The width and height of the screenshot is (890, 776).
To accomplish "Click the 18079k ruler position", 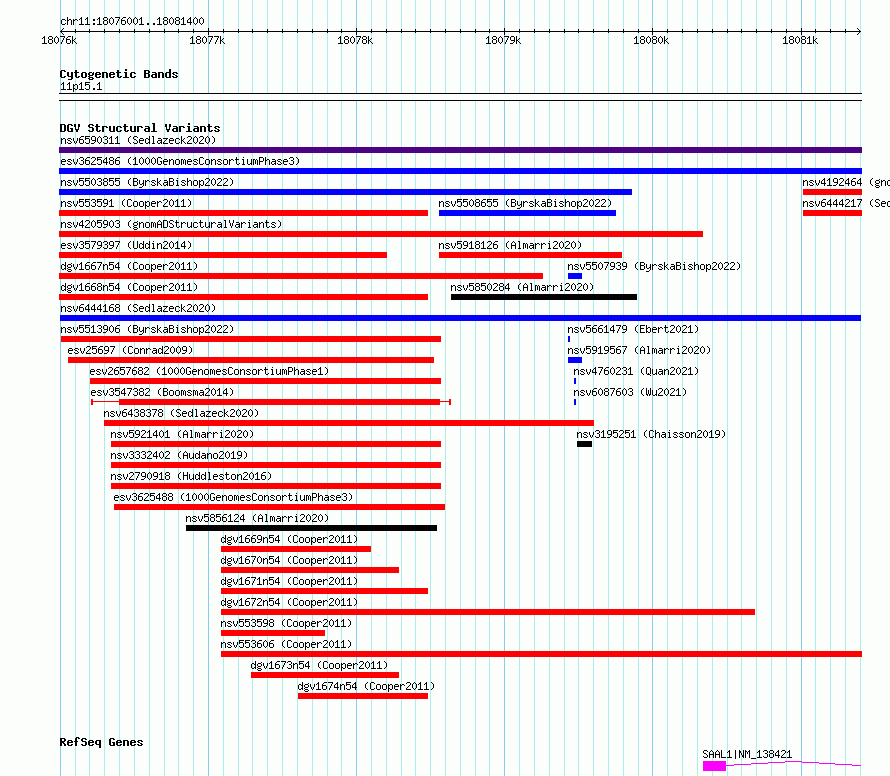I will tap(503, 40).
